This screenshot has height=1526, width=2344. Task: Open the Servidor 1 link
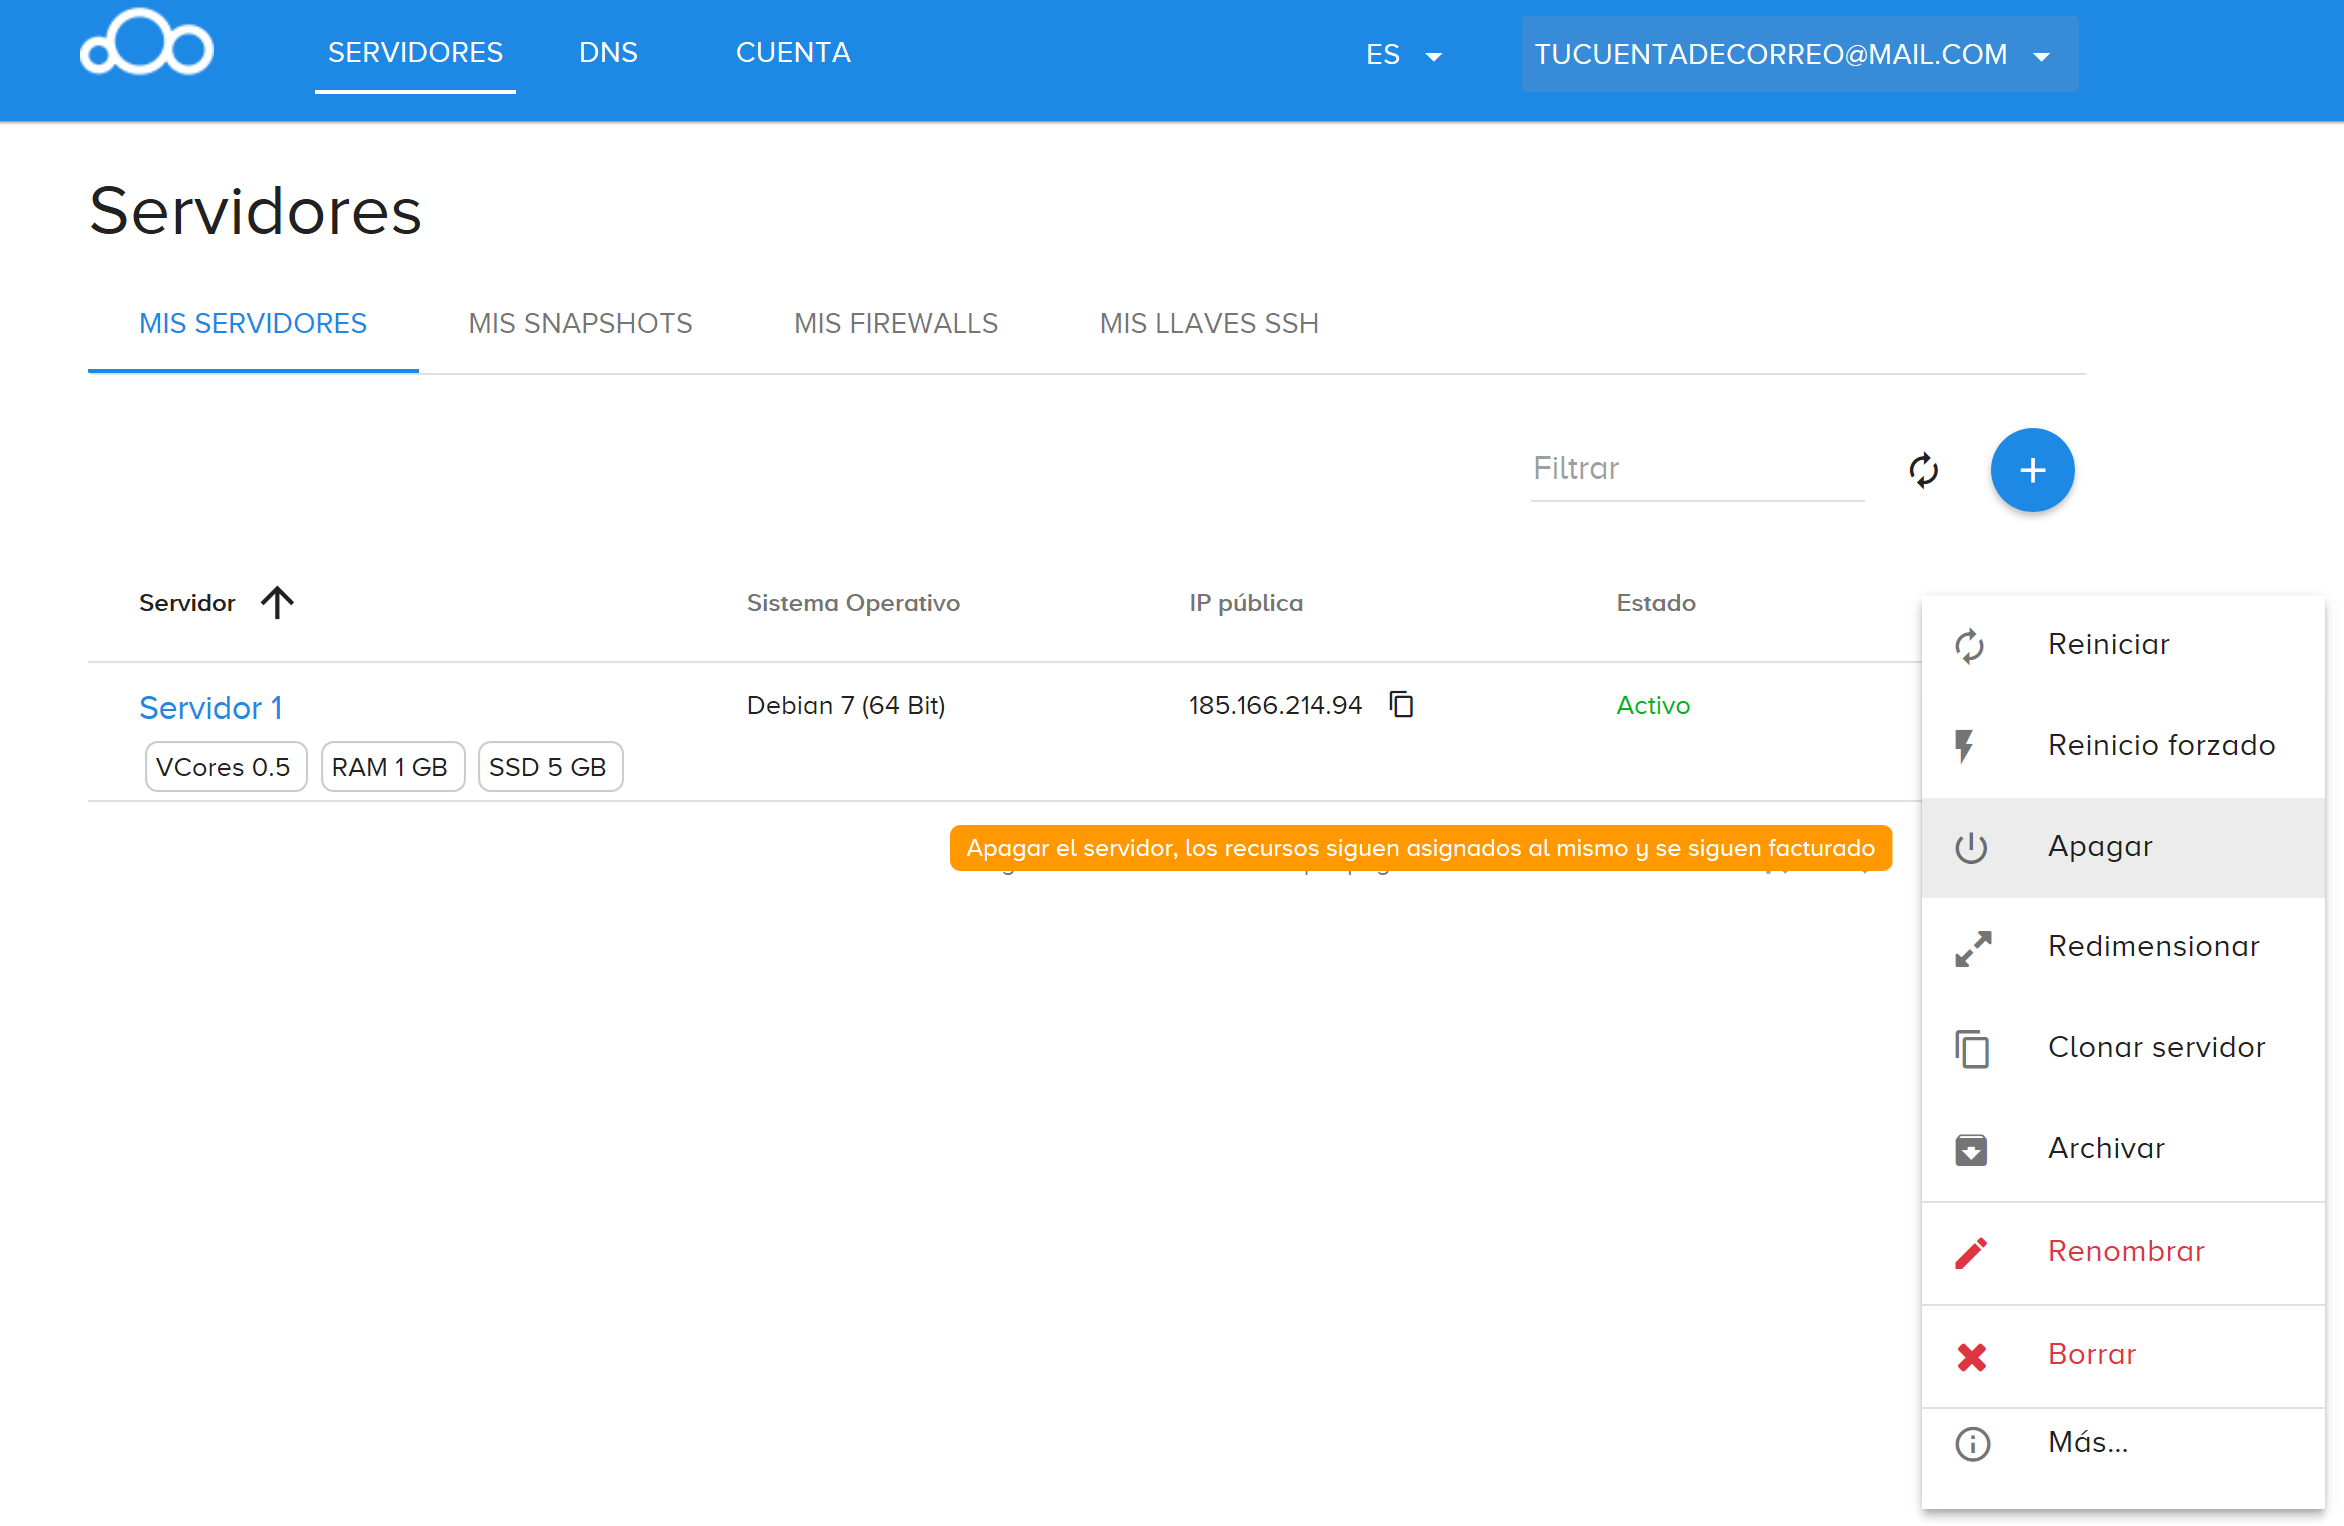click(211, 708)
